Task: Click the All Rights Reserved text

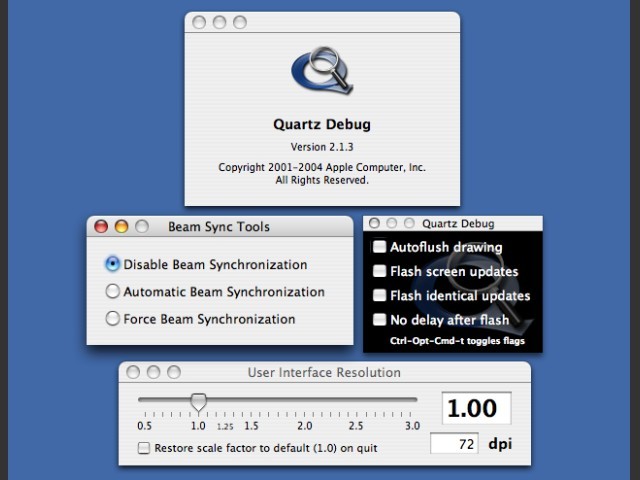Action: [x=322, y=180]
